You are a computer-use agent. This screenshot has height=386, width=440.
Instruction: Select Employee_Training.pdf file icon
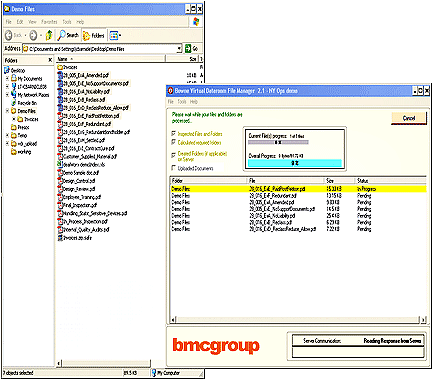tap(60, 197)
